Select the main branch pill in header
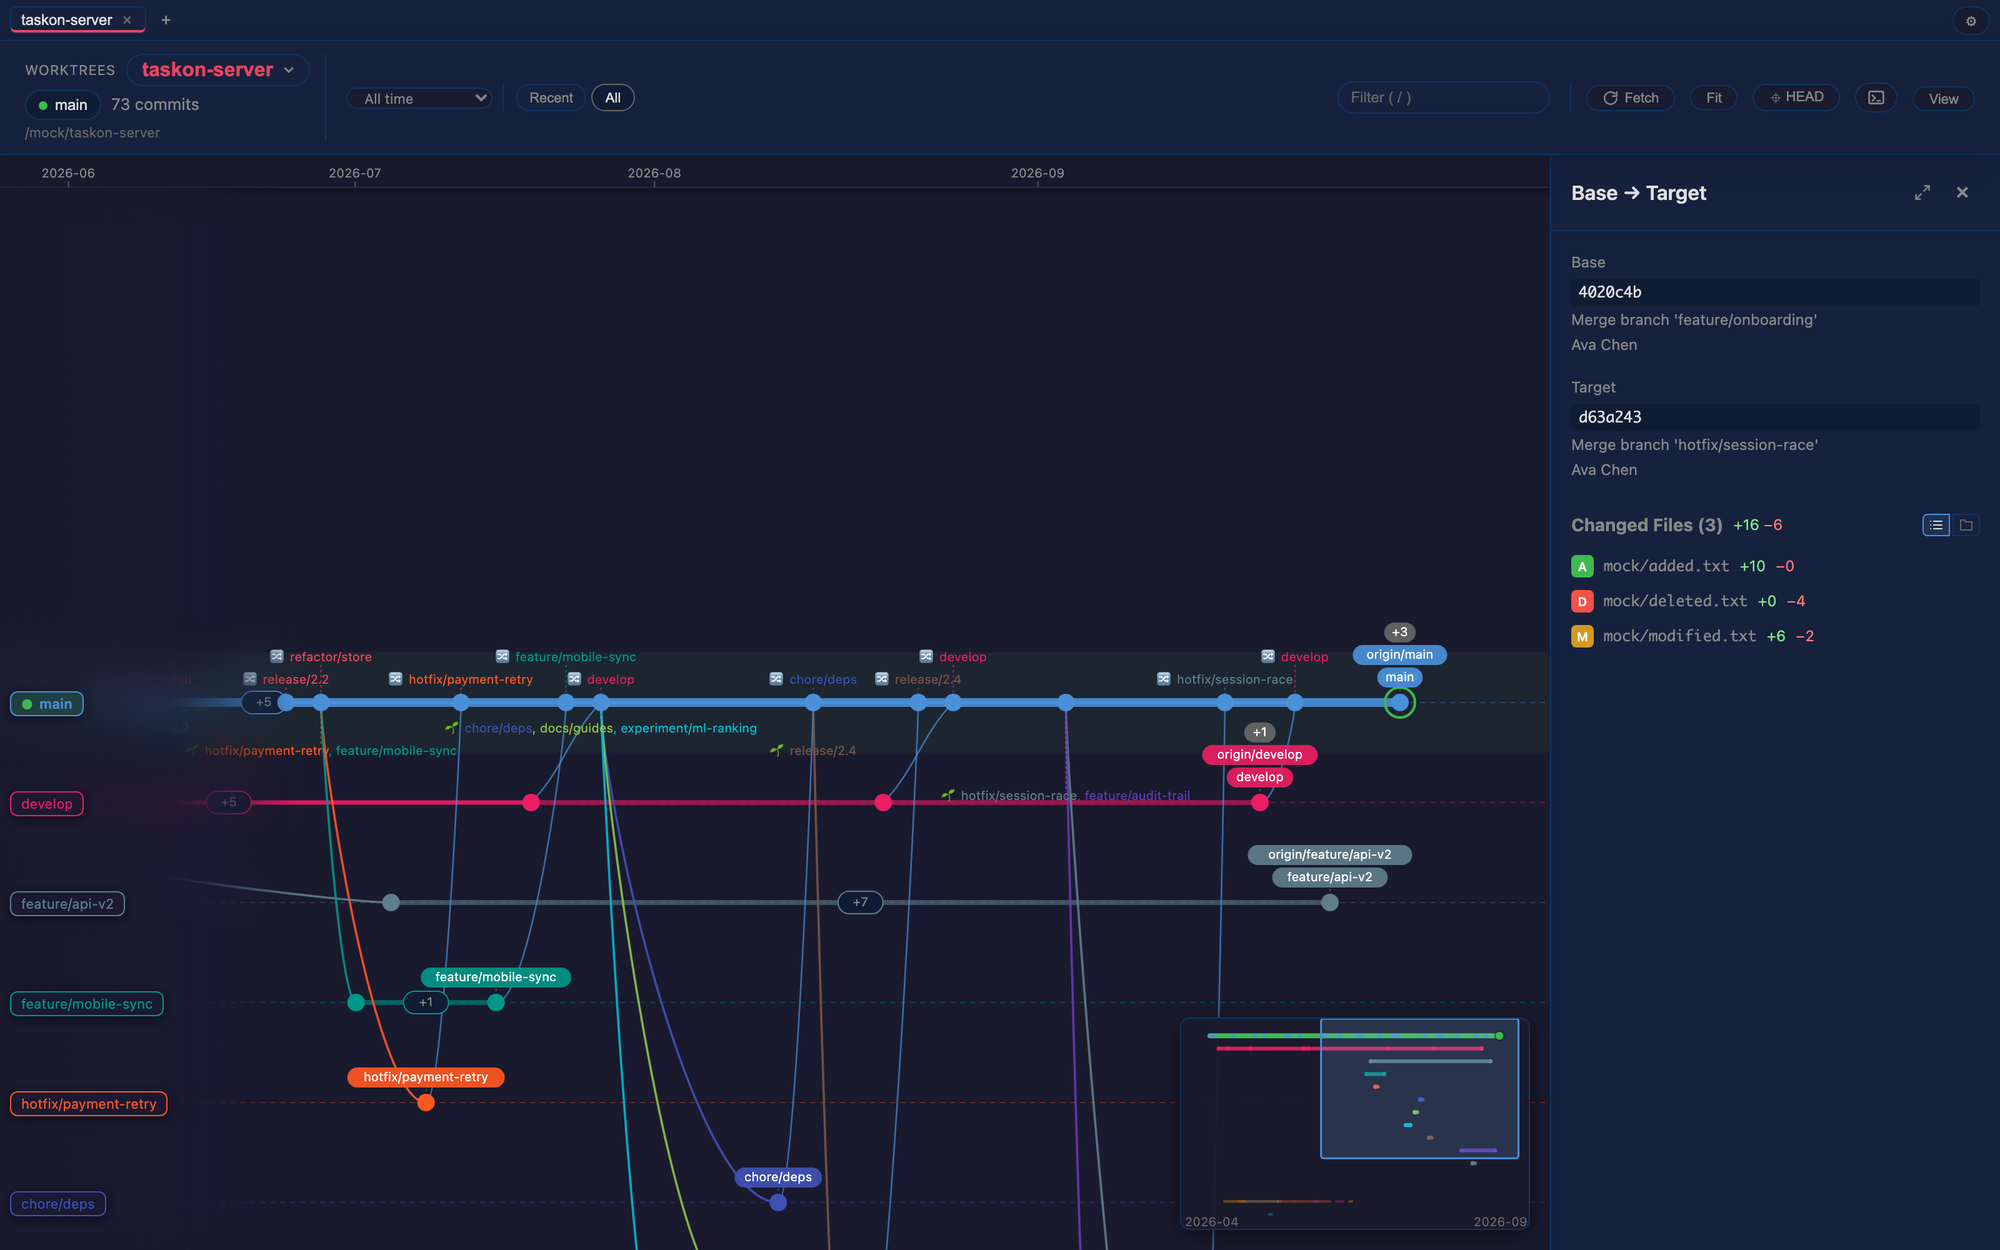Viewport: 2000px width, 1250px height. 63,105
